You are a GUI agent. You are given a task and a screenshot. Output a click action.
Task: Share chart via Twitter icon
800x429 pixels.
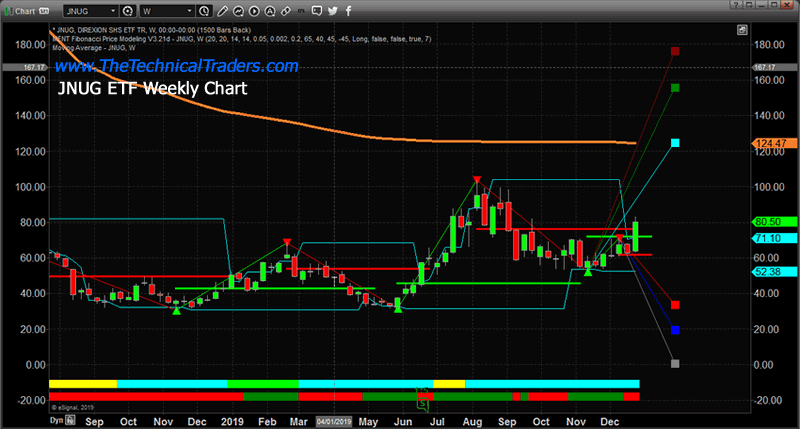(333, 11)
